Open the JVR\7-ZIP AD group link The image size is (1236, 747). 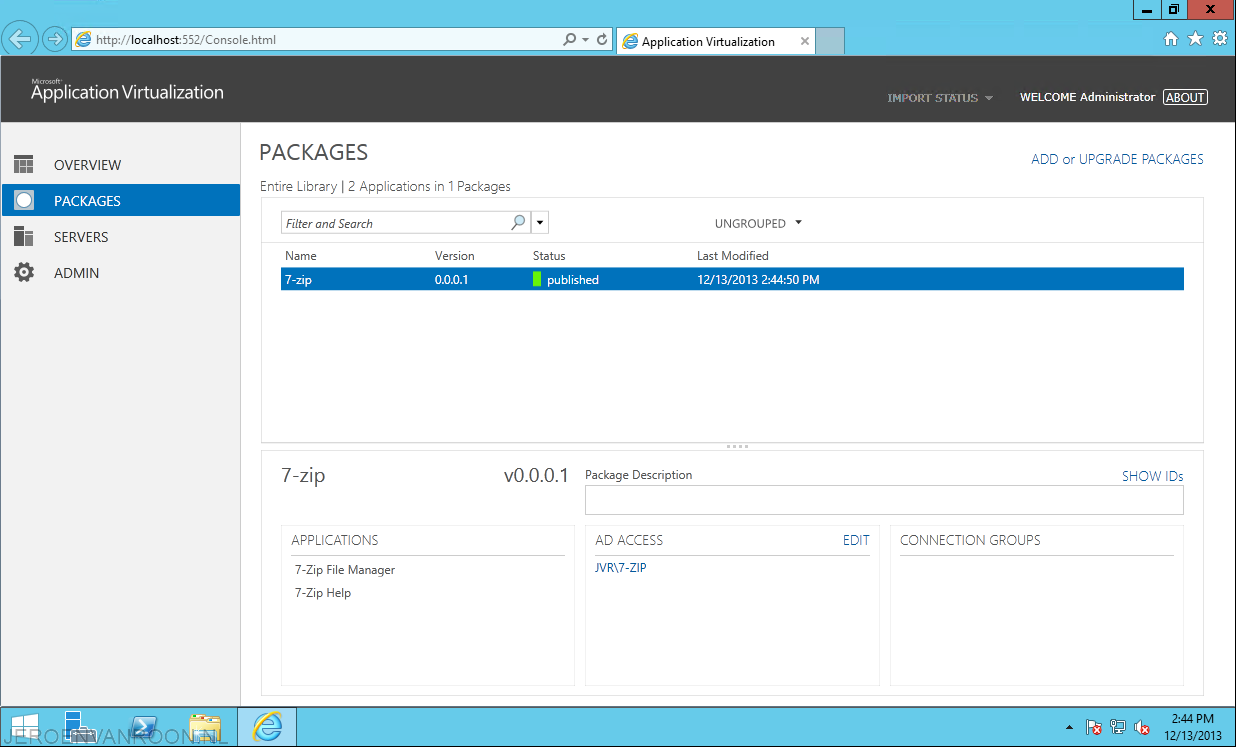point(621,568)
